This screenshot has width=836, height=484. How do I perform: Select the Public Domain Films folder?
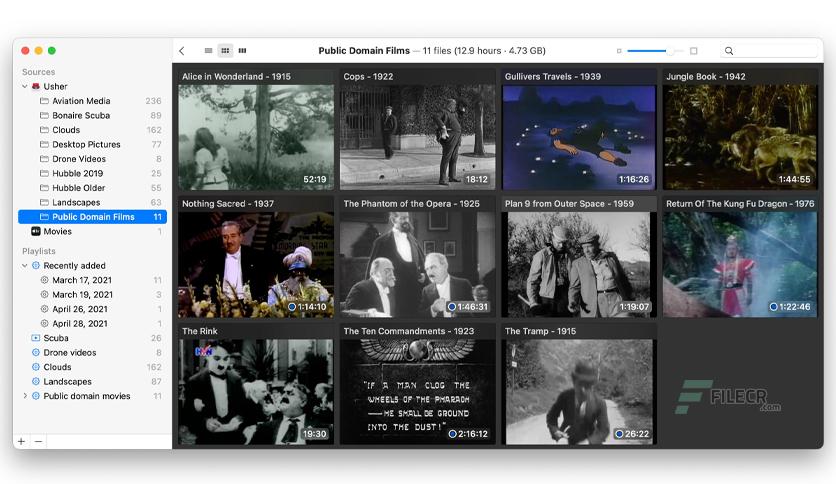pos(93,217)
